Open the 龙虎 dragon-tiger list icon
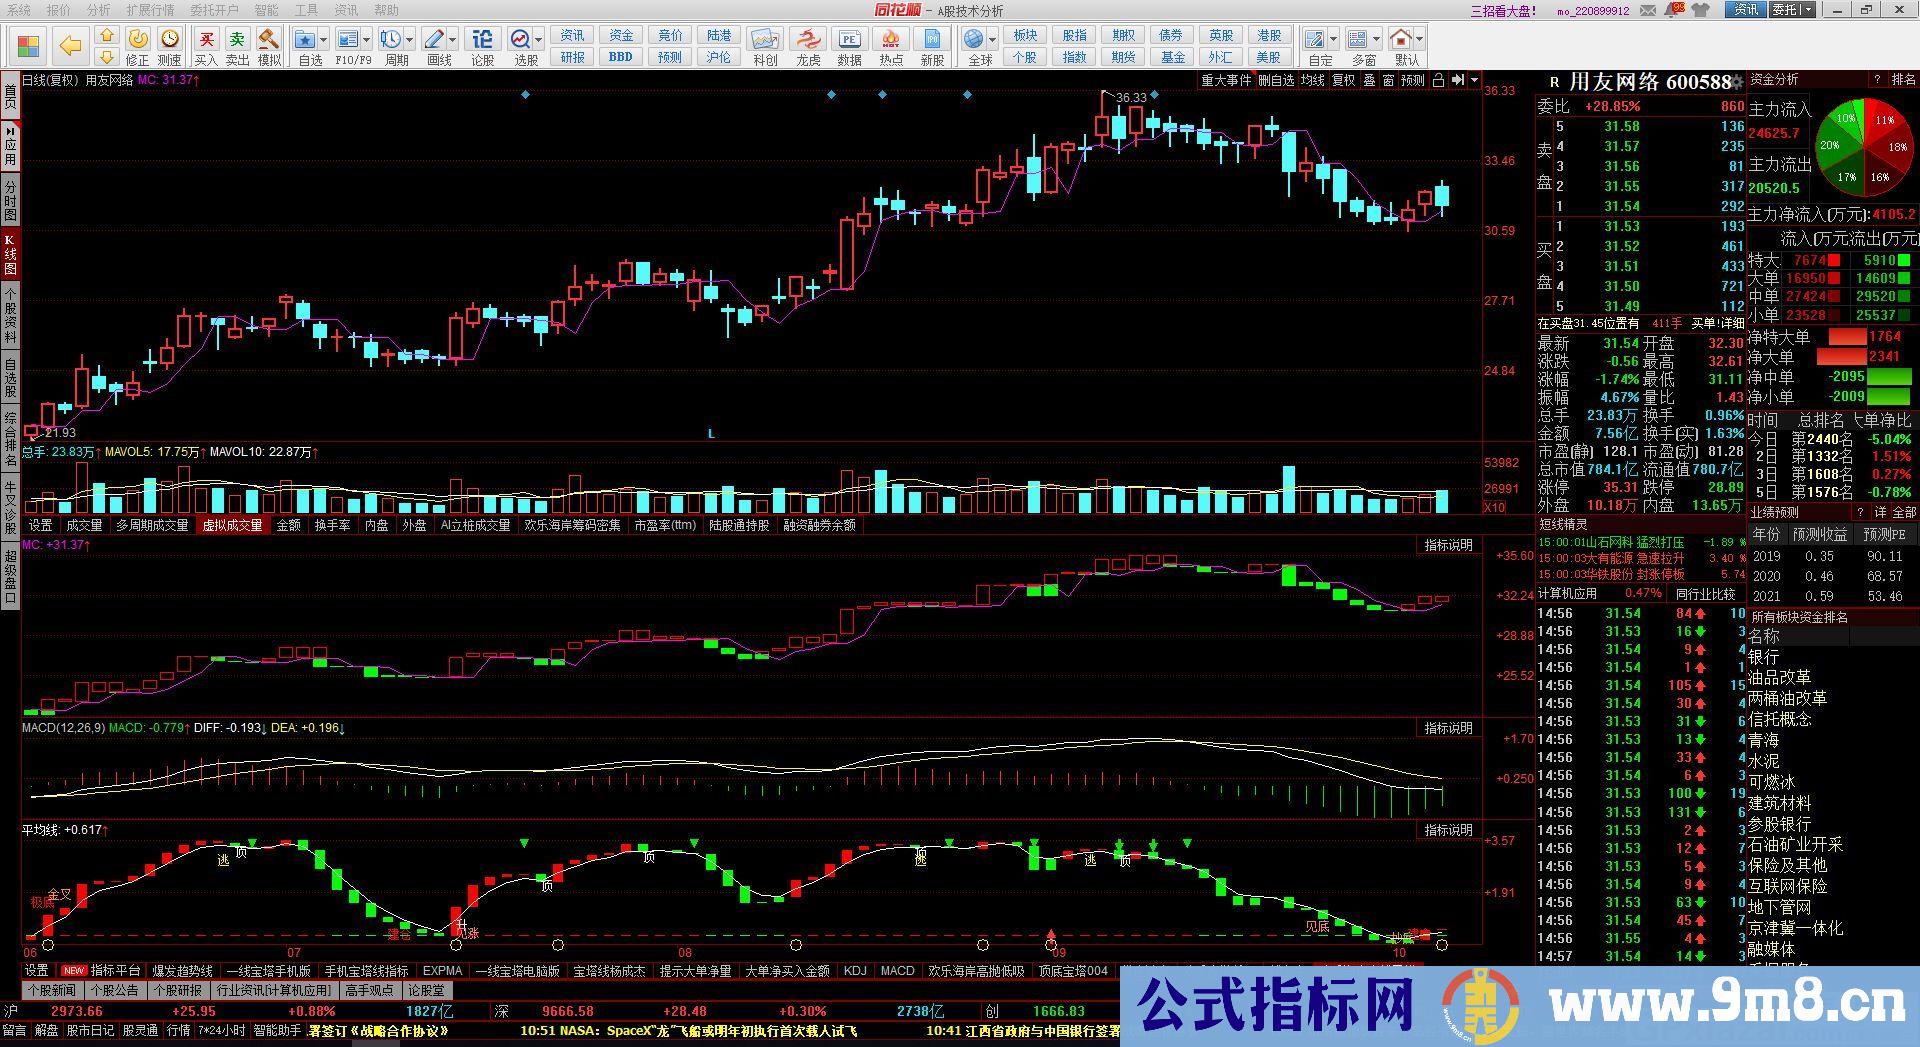Viewport: 1920px width, 1047px height. [808, 47]
